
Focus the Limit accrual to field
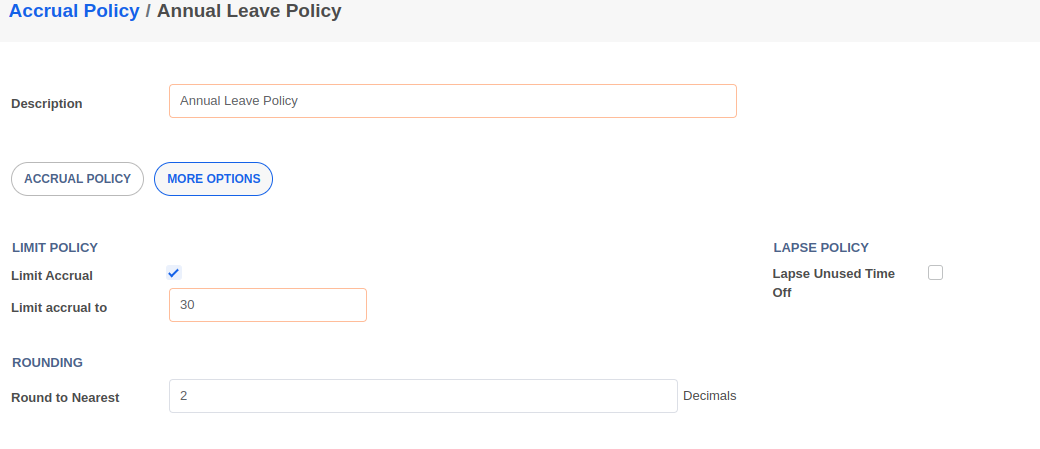click(x=268, y=305)
